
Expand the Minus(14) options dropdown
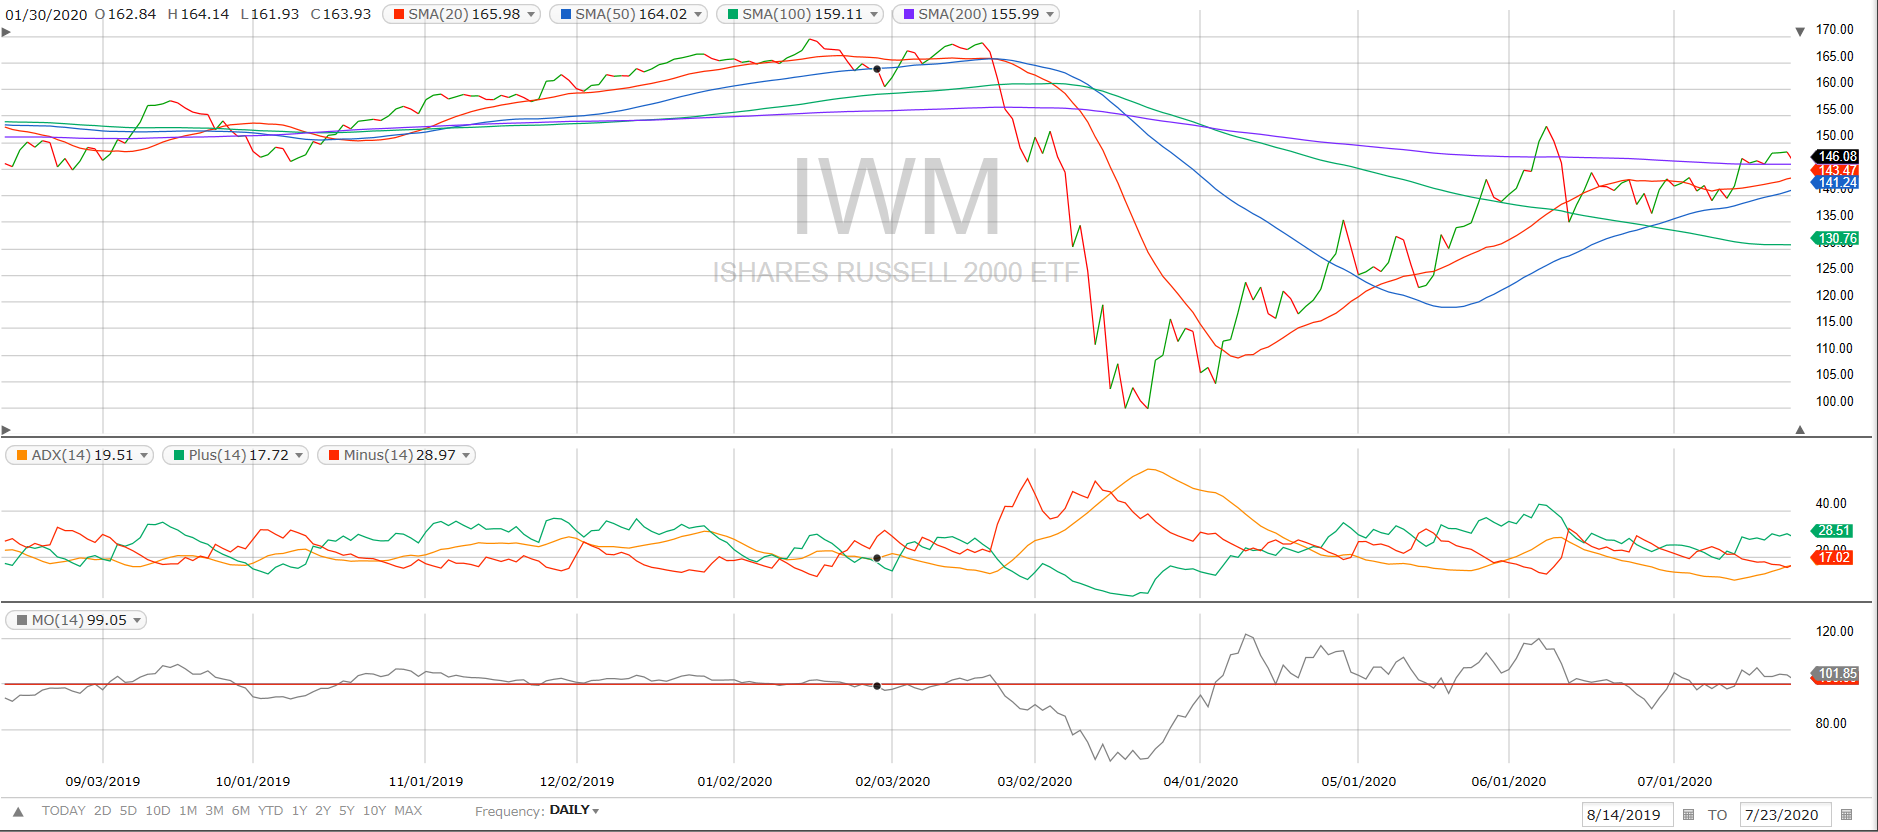click(x=466, y=456)
